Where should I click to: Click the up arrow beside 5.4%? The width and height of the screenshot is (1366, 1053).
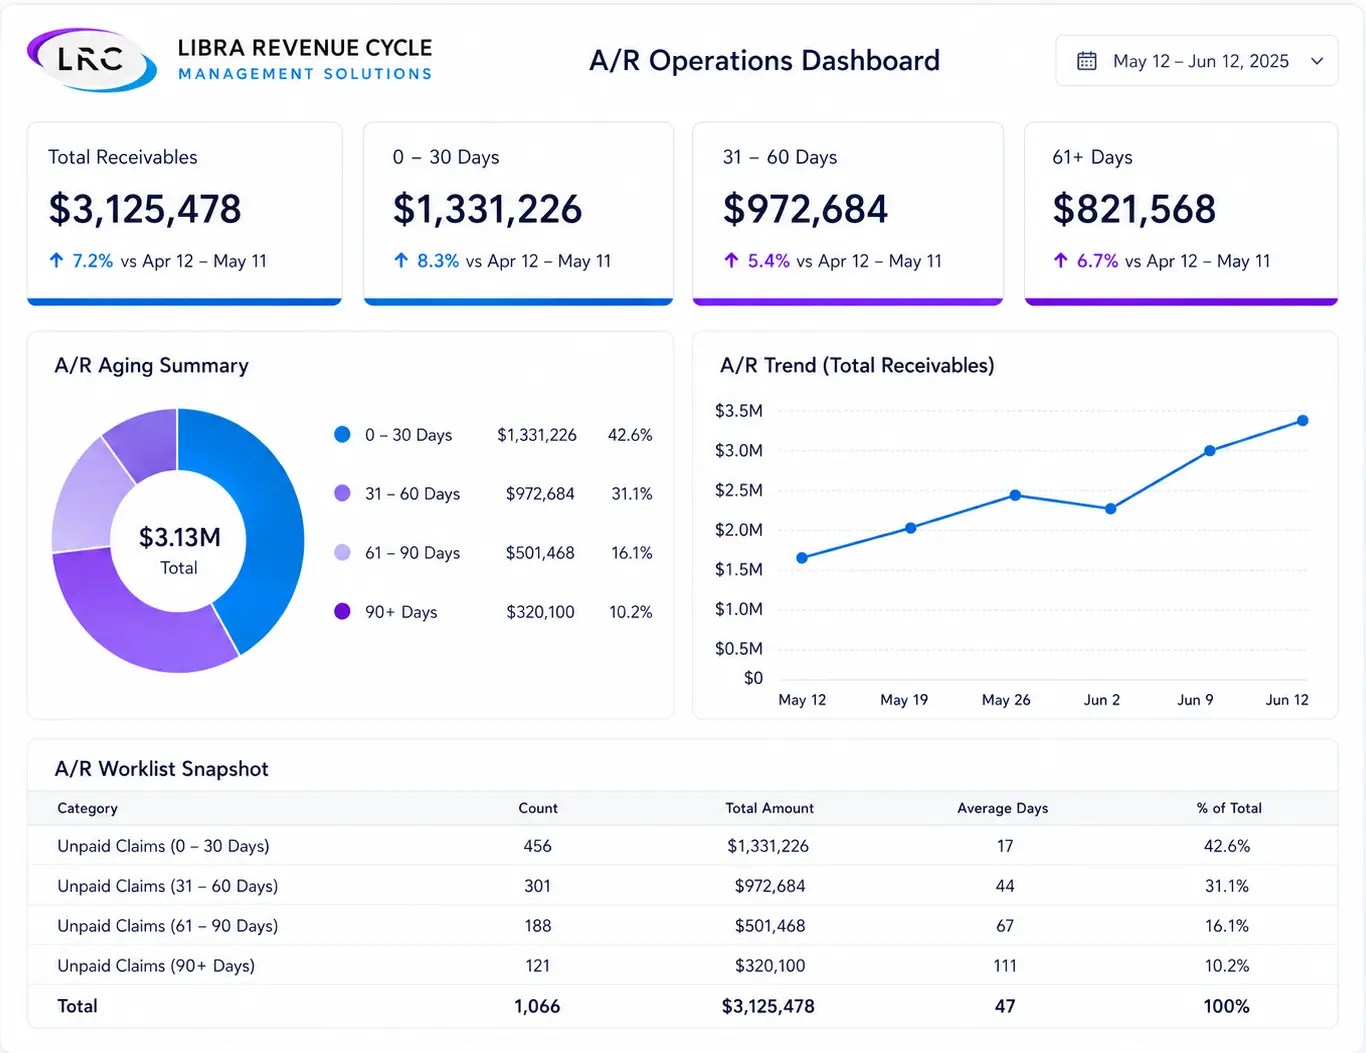[731, 261]
